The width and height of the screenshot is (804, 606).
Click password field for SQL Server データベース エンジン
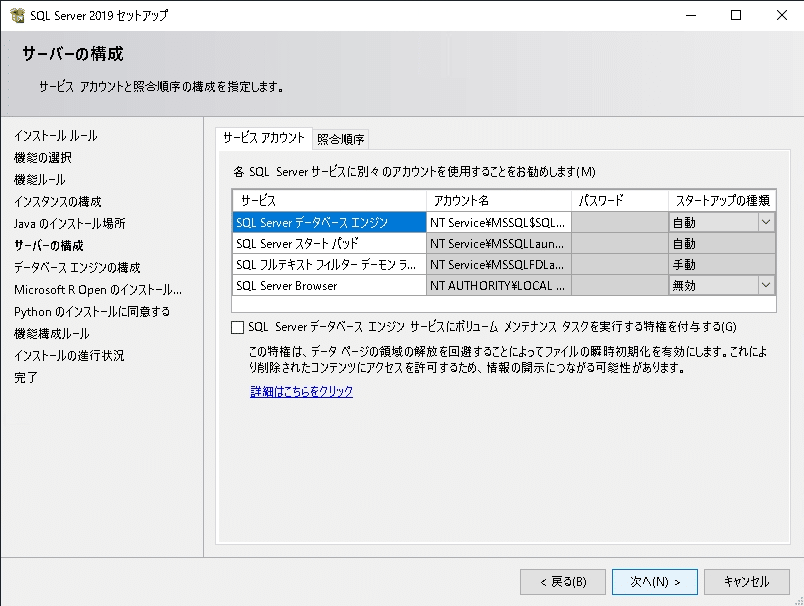620,223
